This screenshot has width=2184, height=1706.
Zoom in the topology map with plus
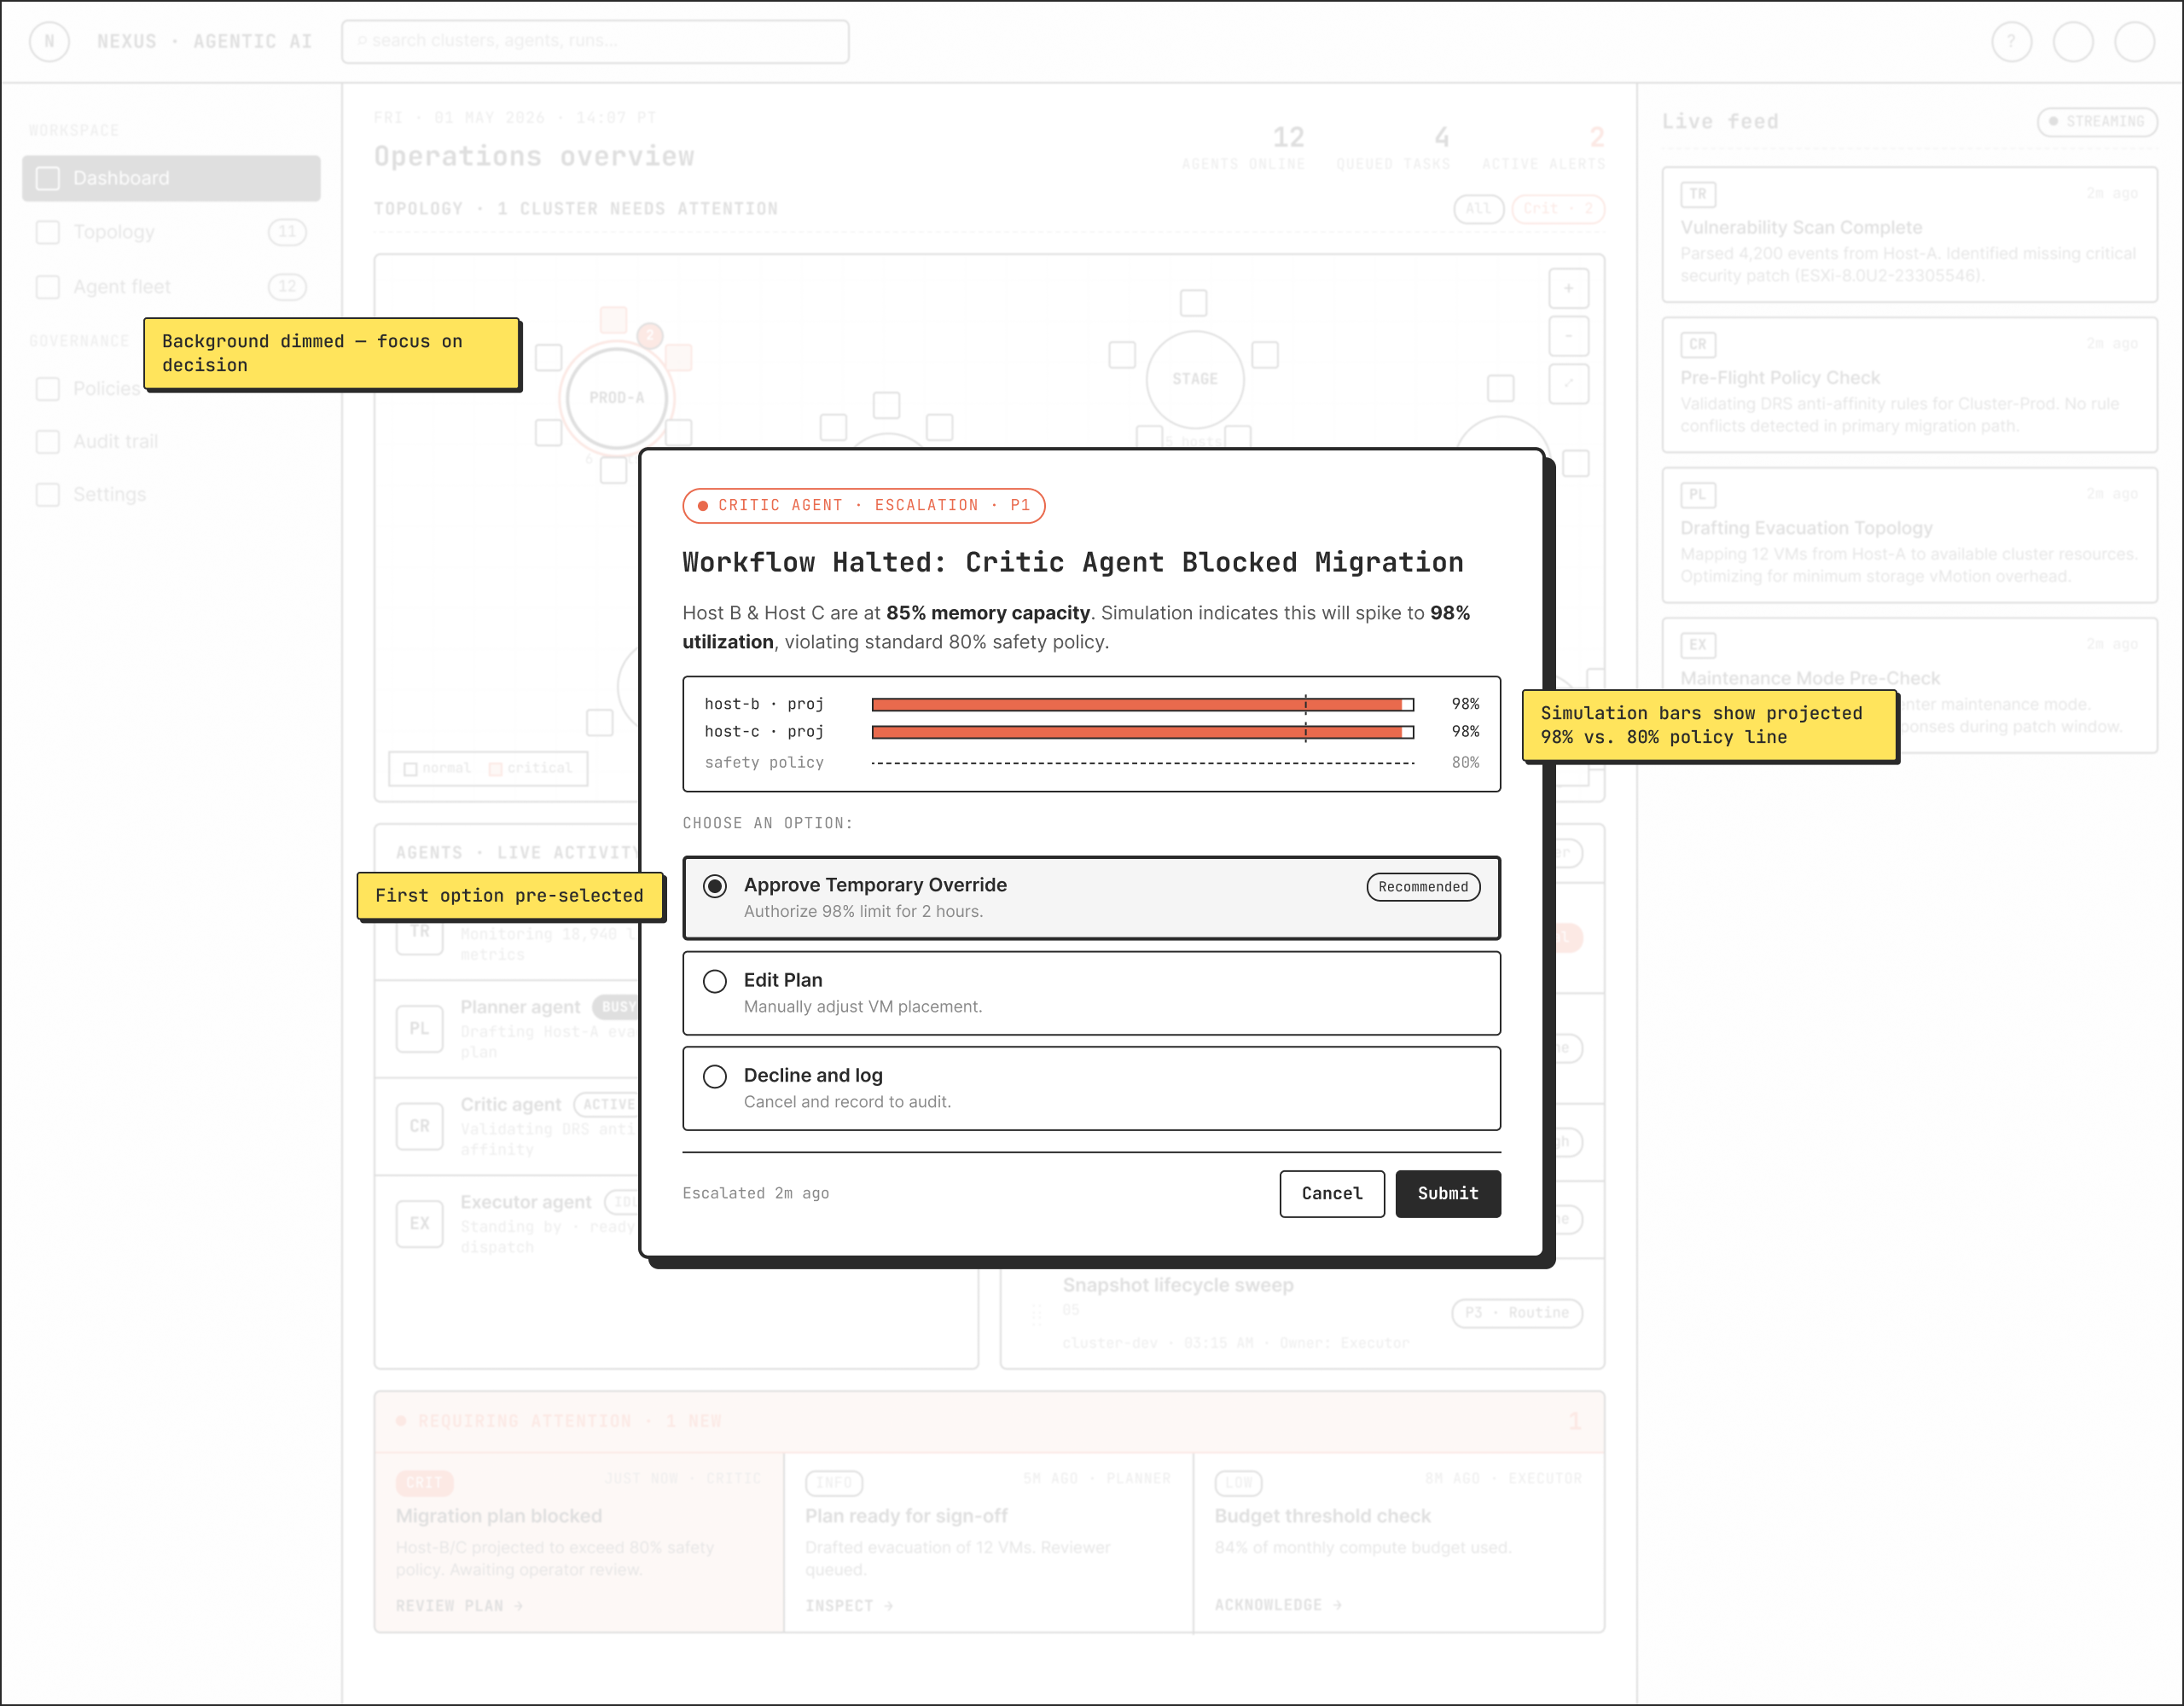(x=1568, y=288)
